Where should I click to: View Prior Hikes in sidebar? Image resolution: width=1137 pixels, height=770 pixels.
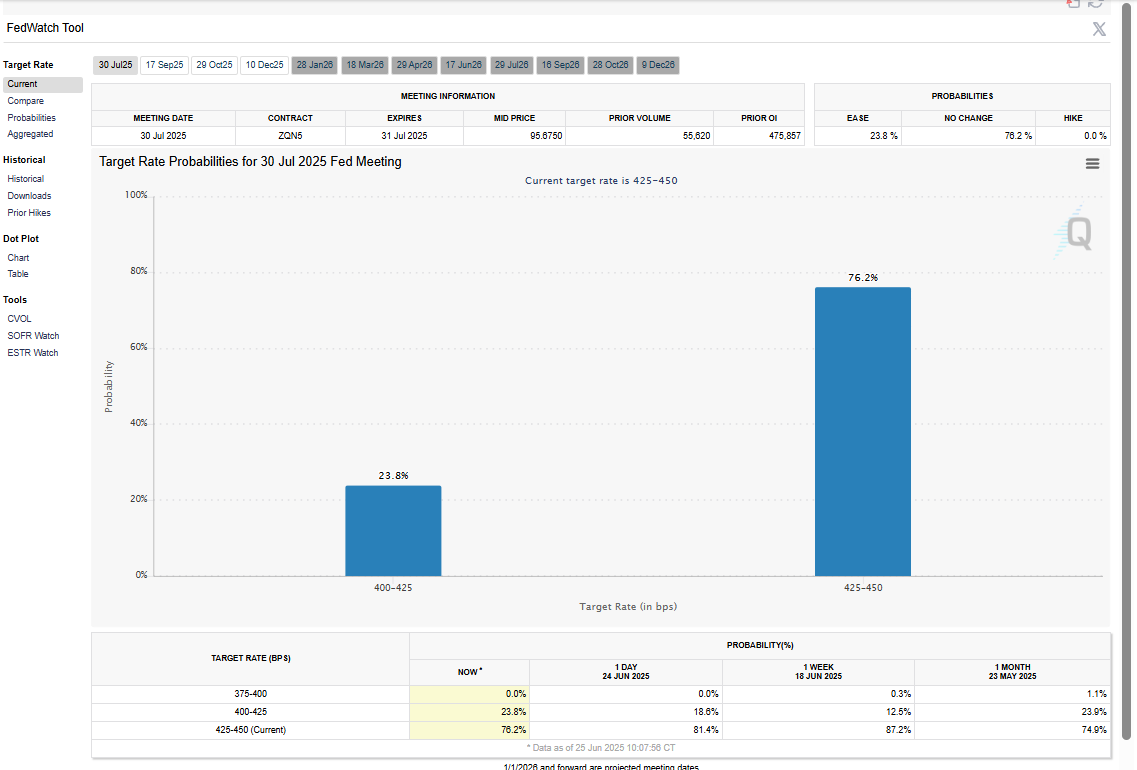pyautogui.click(x=29, y=213)
